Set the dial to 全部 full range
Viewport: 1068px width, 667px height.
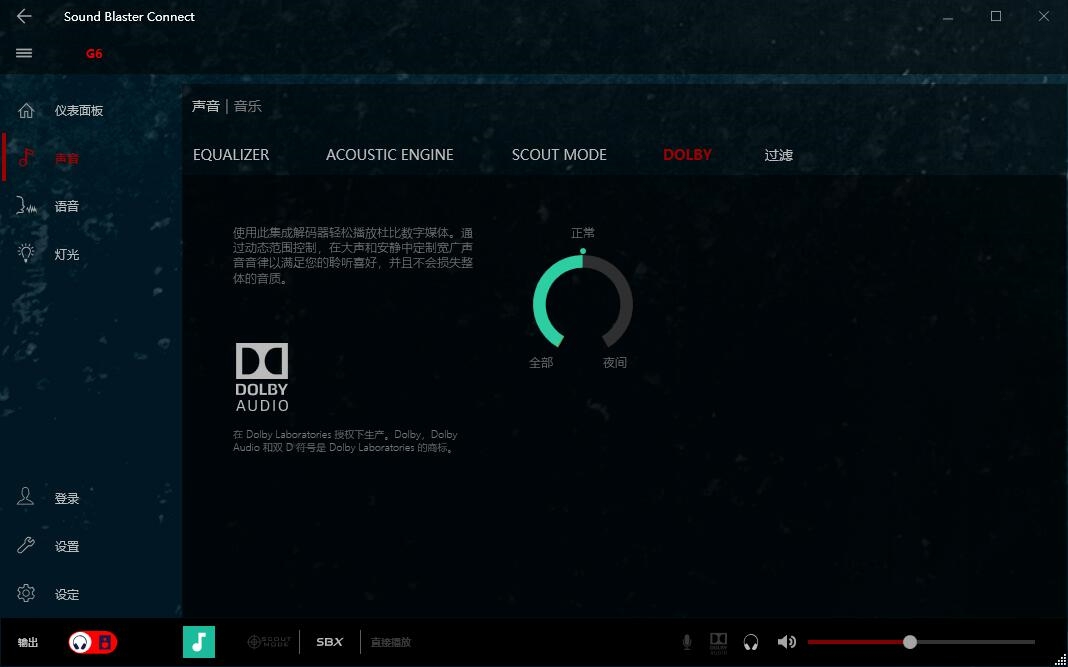(541, 362)
